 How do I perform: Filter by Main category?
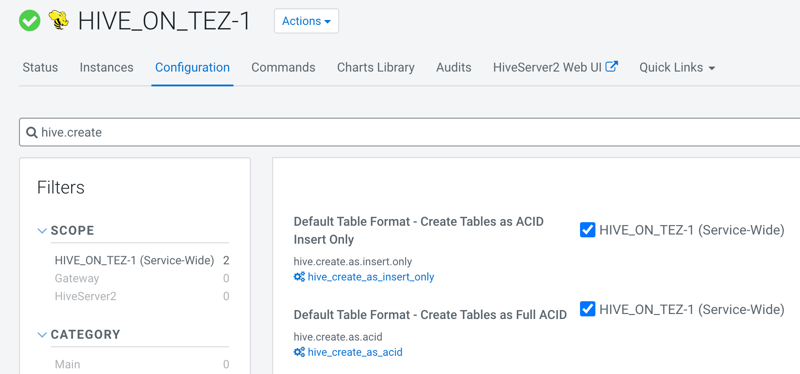pos(67,364)
